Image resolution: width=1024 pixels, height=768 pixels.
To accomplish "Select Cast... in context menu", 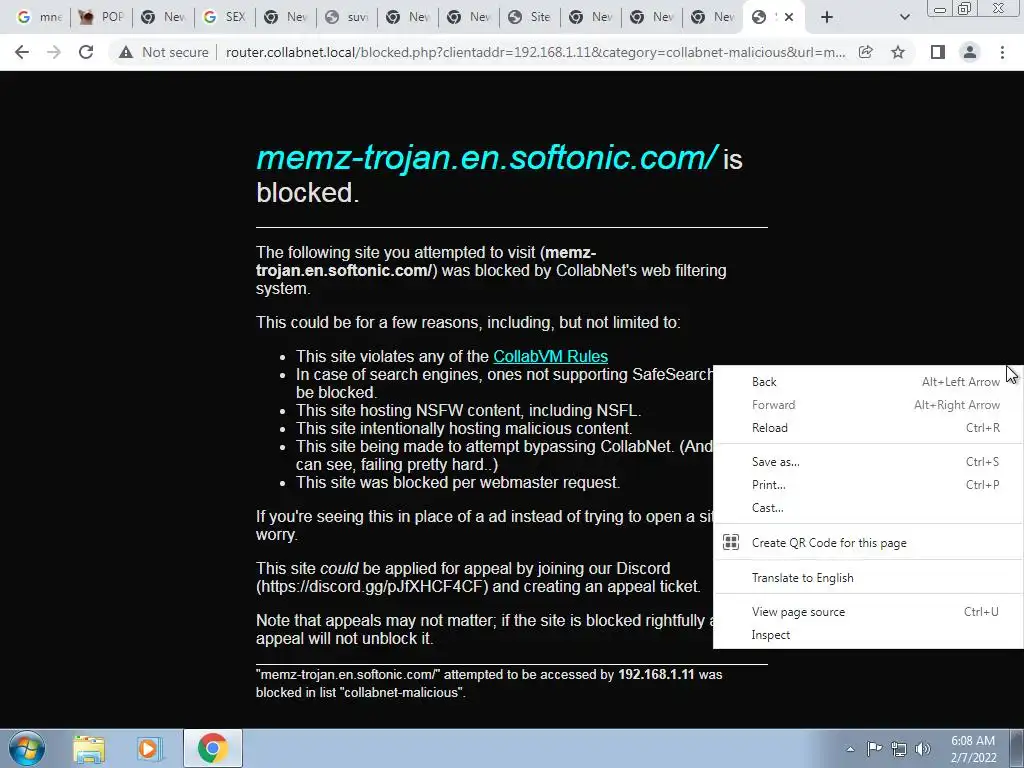I will (869, 507).
